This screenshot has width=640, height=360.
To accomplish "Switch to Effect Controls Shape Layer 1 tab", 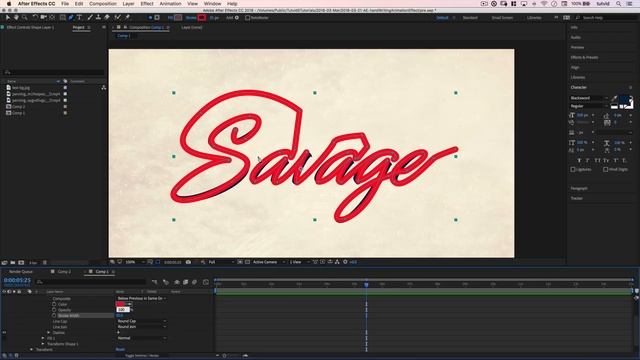I will pyautogui.click(x=30, y=27).
